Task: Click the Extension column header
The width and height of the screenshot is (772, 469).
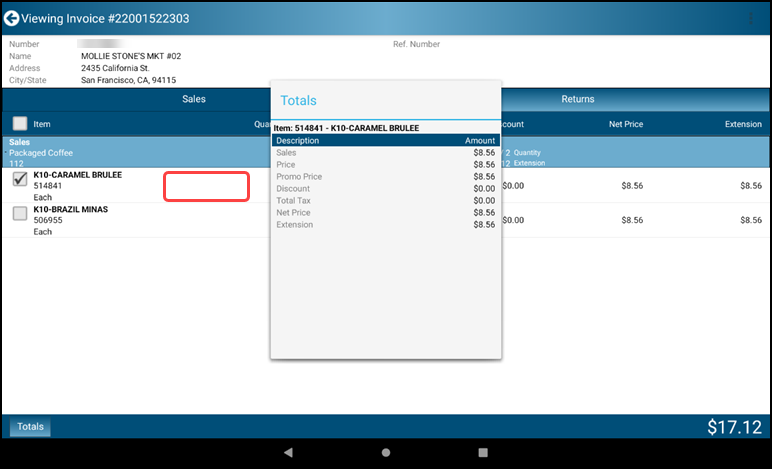Action: (743, 124)
